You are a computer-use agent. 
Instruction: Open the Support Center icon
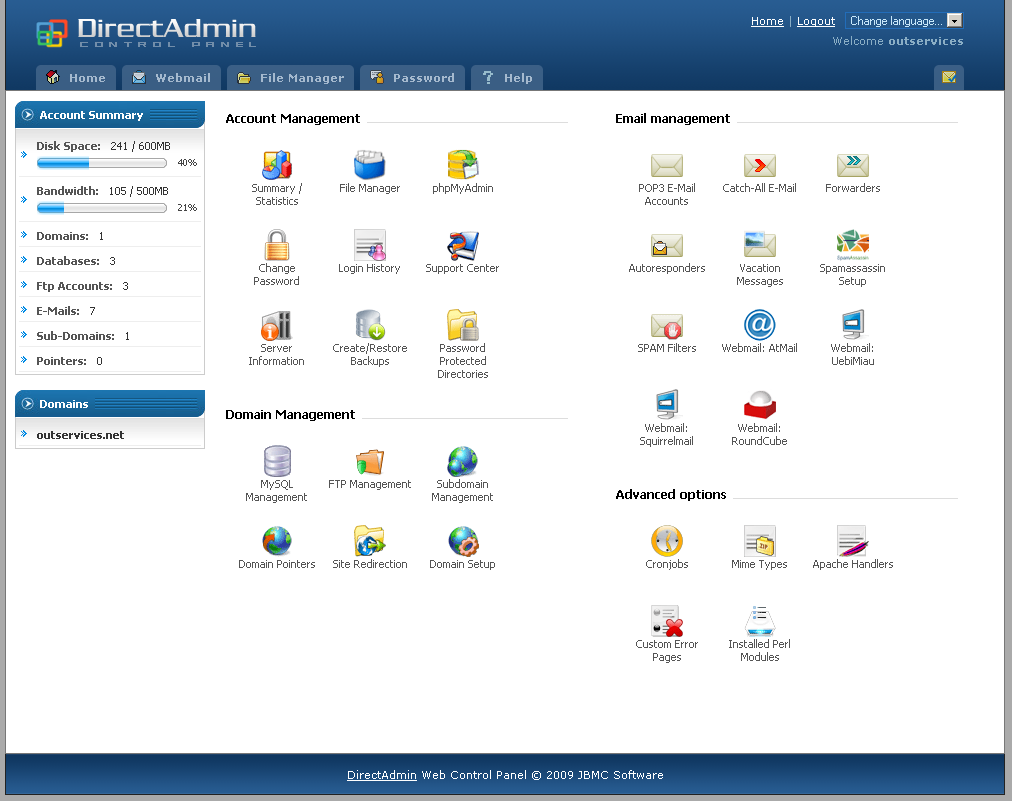click(463, 245)
